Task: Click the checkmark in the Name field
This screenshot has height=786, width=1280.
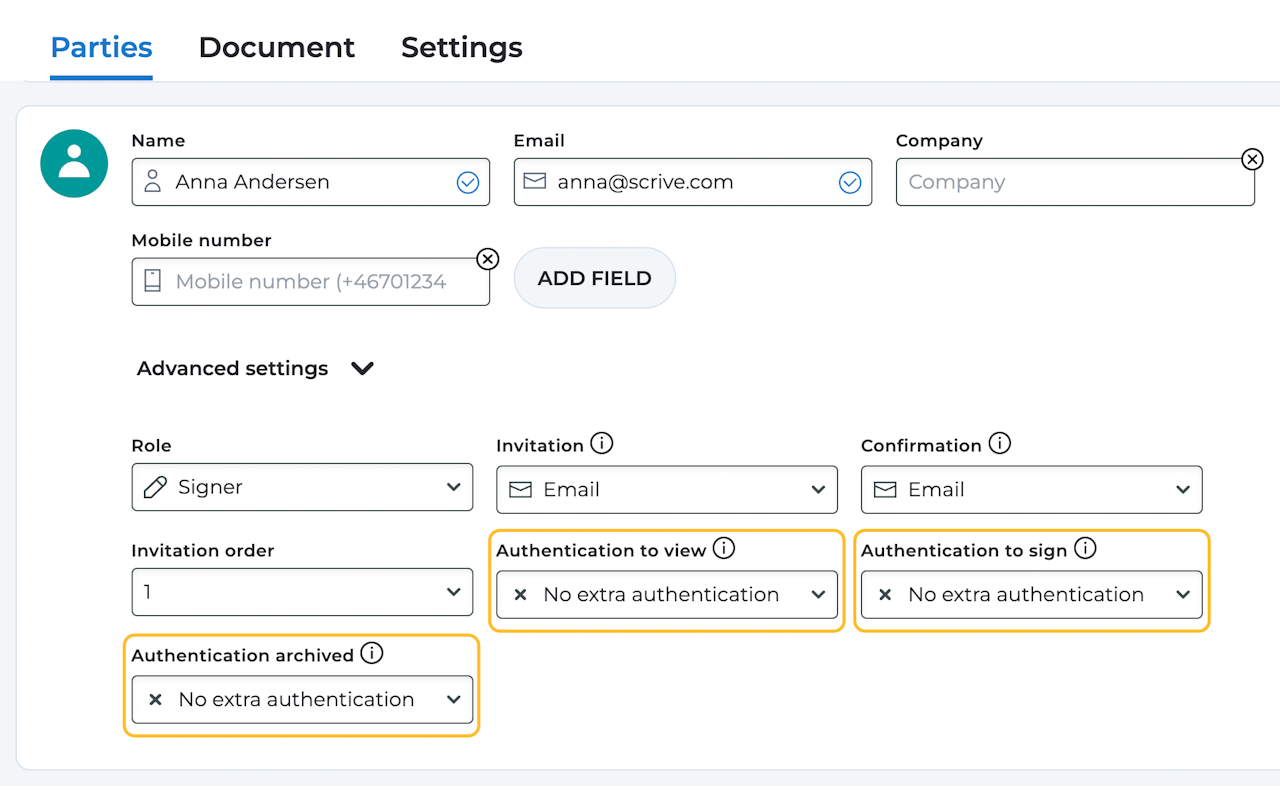Action: tap(467, 182)
